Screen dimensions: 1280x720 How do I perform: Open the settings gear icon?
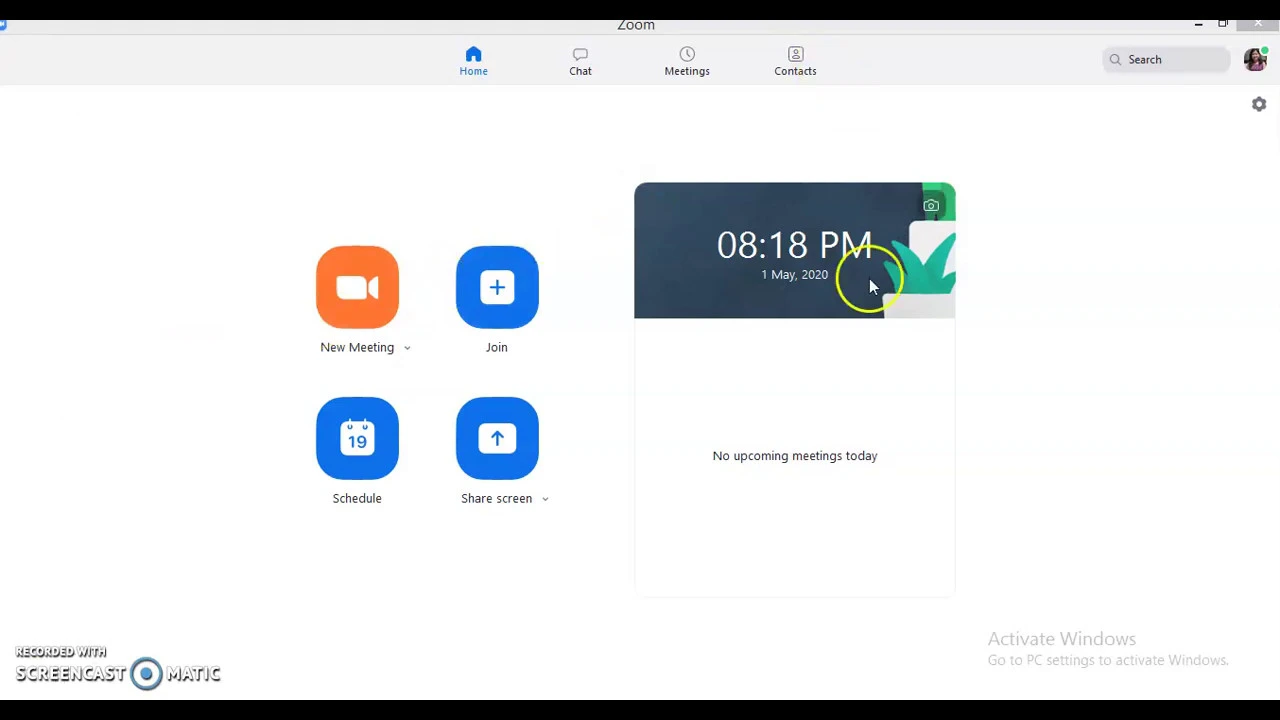coord(1259,104)
